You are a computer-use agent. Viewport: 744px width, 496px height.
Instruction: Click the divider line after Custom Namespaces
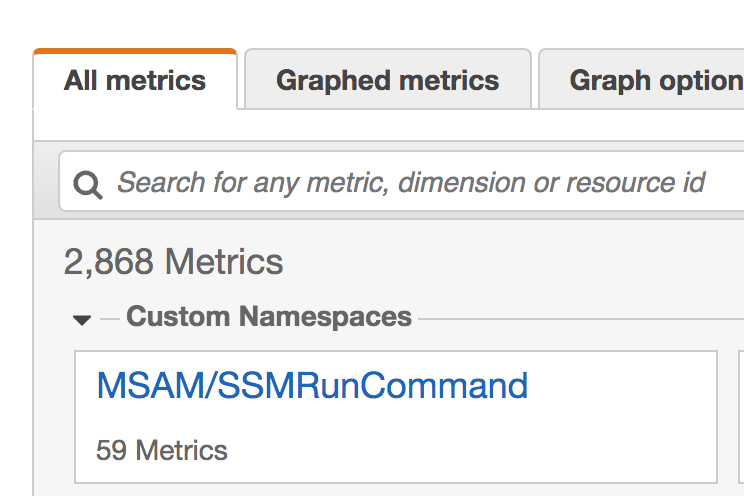pyautogui.click(x=581, y=319)
